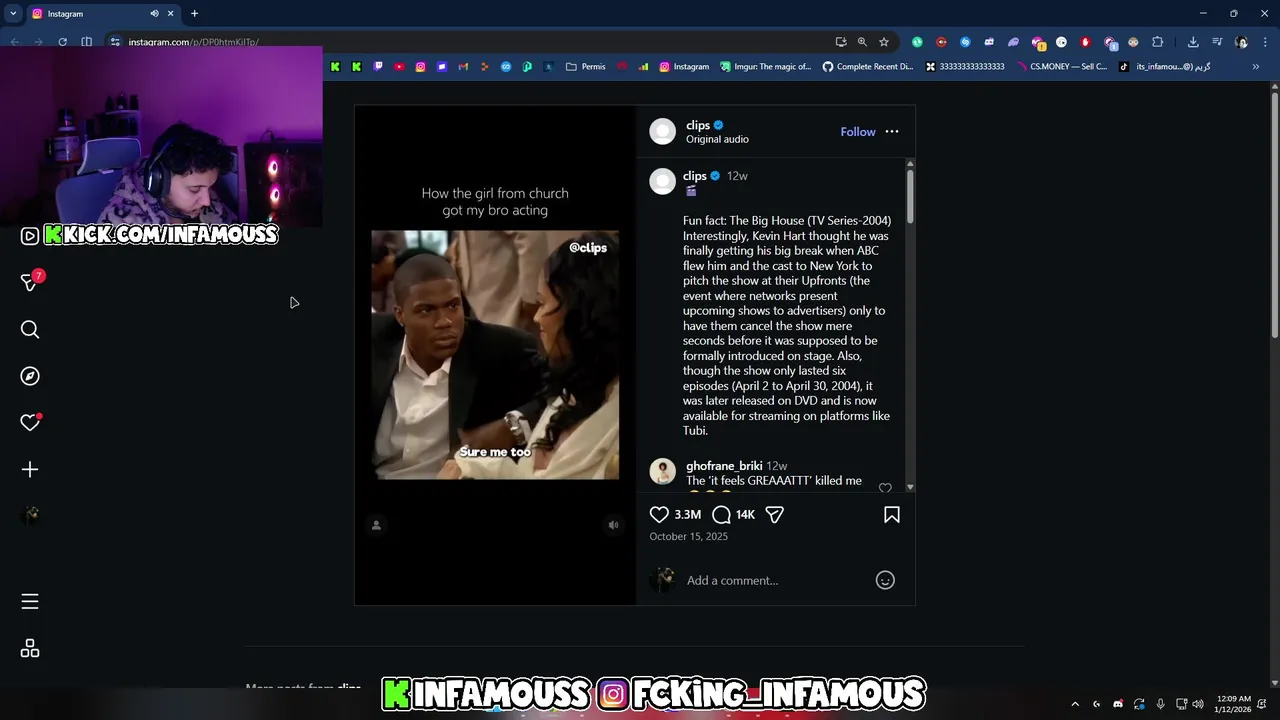Viewport: 1280px width, 720px height.
Task: Open the 'Also from Meta' grid icon
Action: (30, 649)
